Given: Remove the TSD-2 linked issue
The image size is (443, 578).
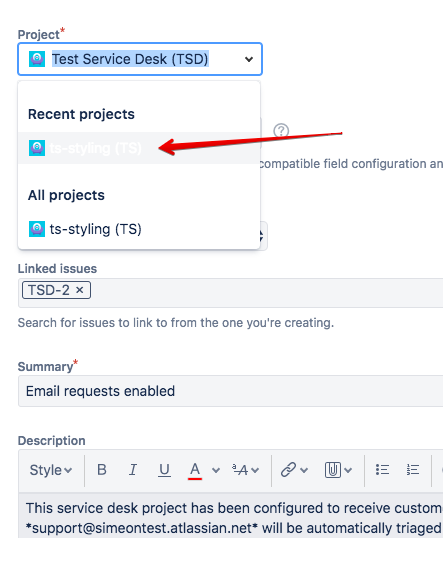Looking at the screenshot, I should [x=79, y=290].
